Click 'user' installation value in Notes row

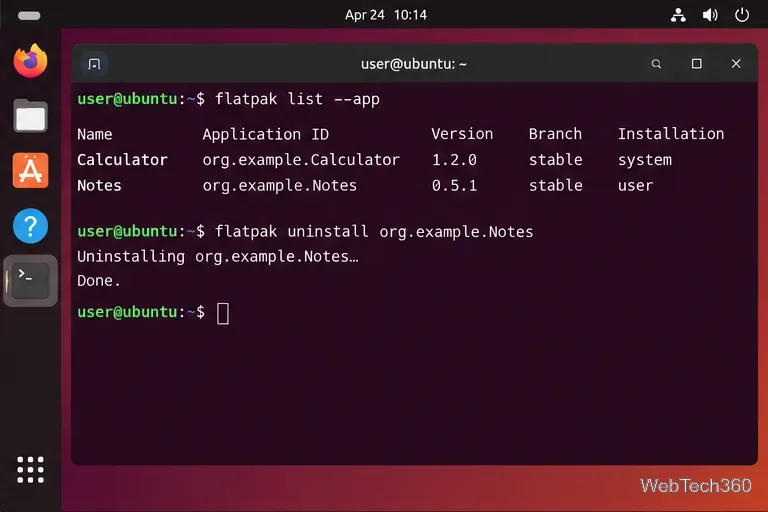click(635, 186)
